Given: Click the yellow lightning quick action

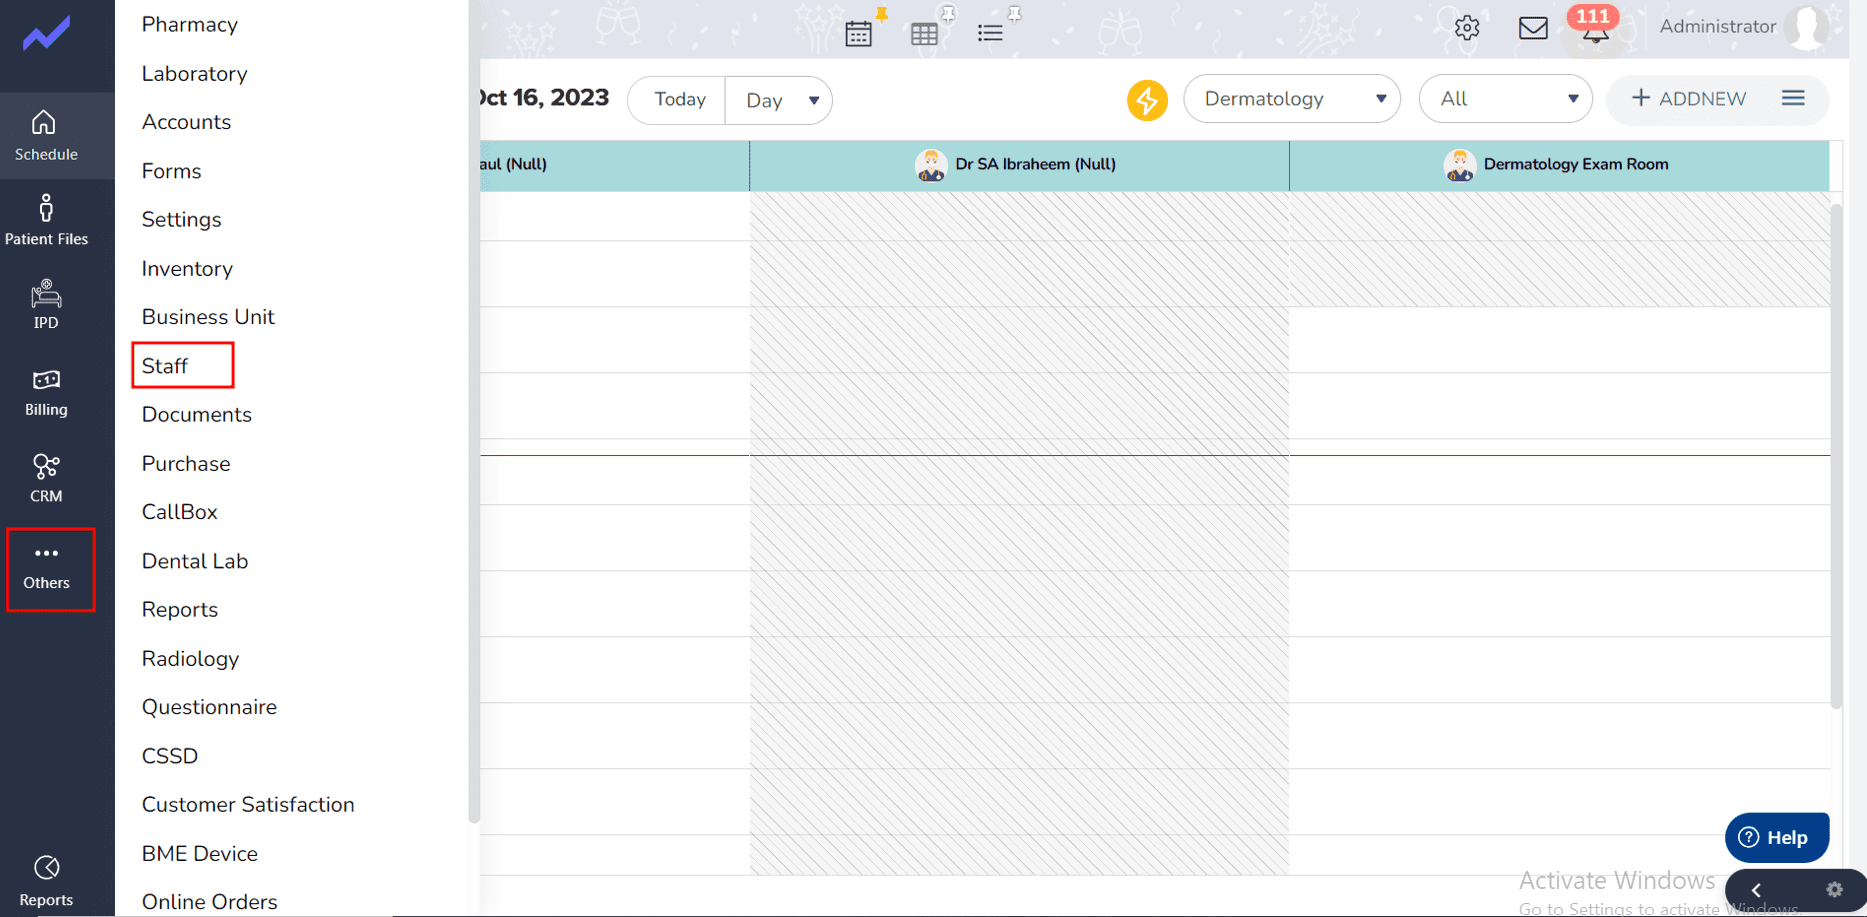Looking at the screenshot, I should (1147, 100).
